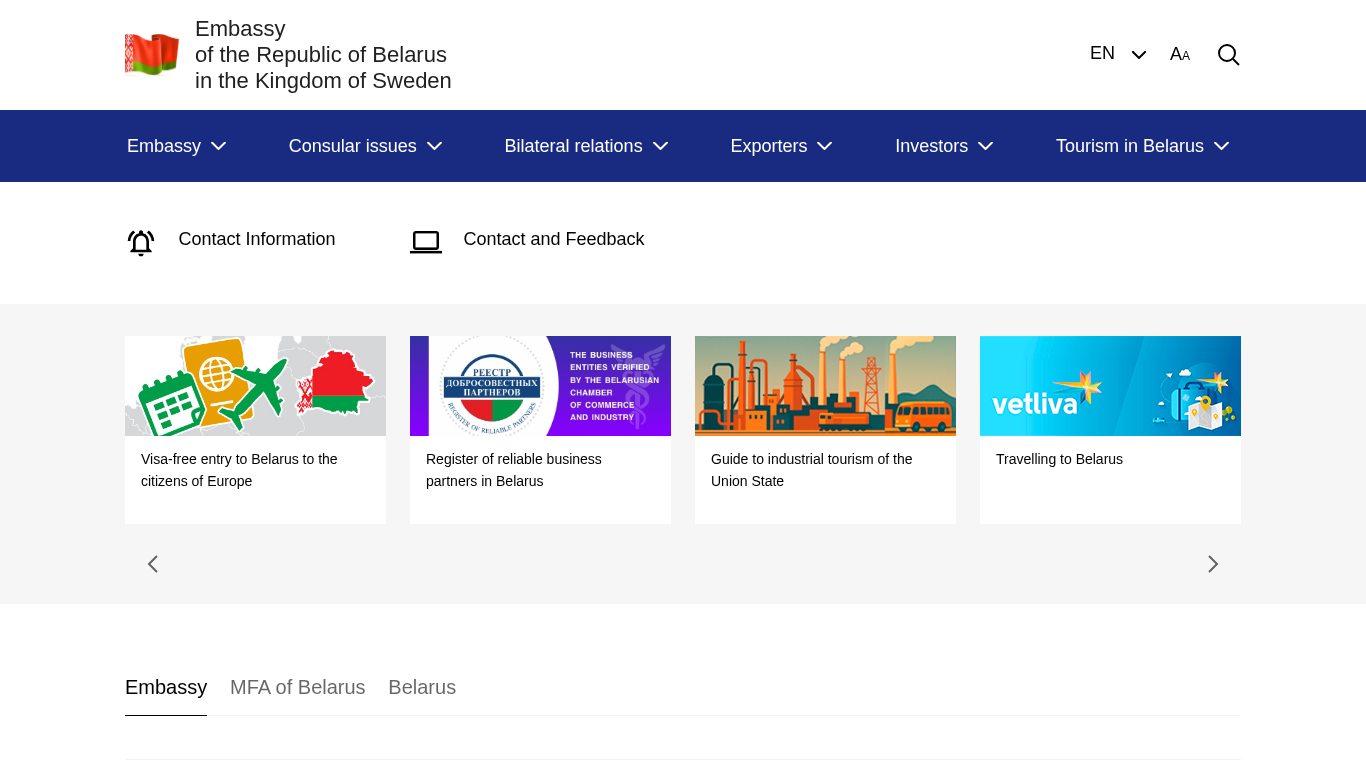
Task: Open the Visa-free entry to Belarus link
Action: point(239,470)
